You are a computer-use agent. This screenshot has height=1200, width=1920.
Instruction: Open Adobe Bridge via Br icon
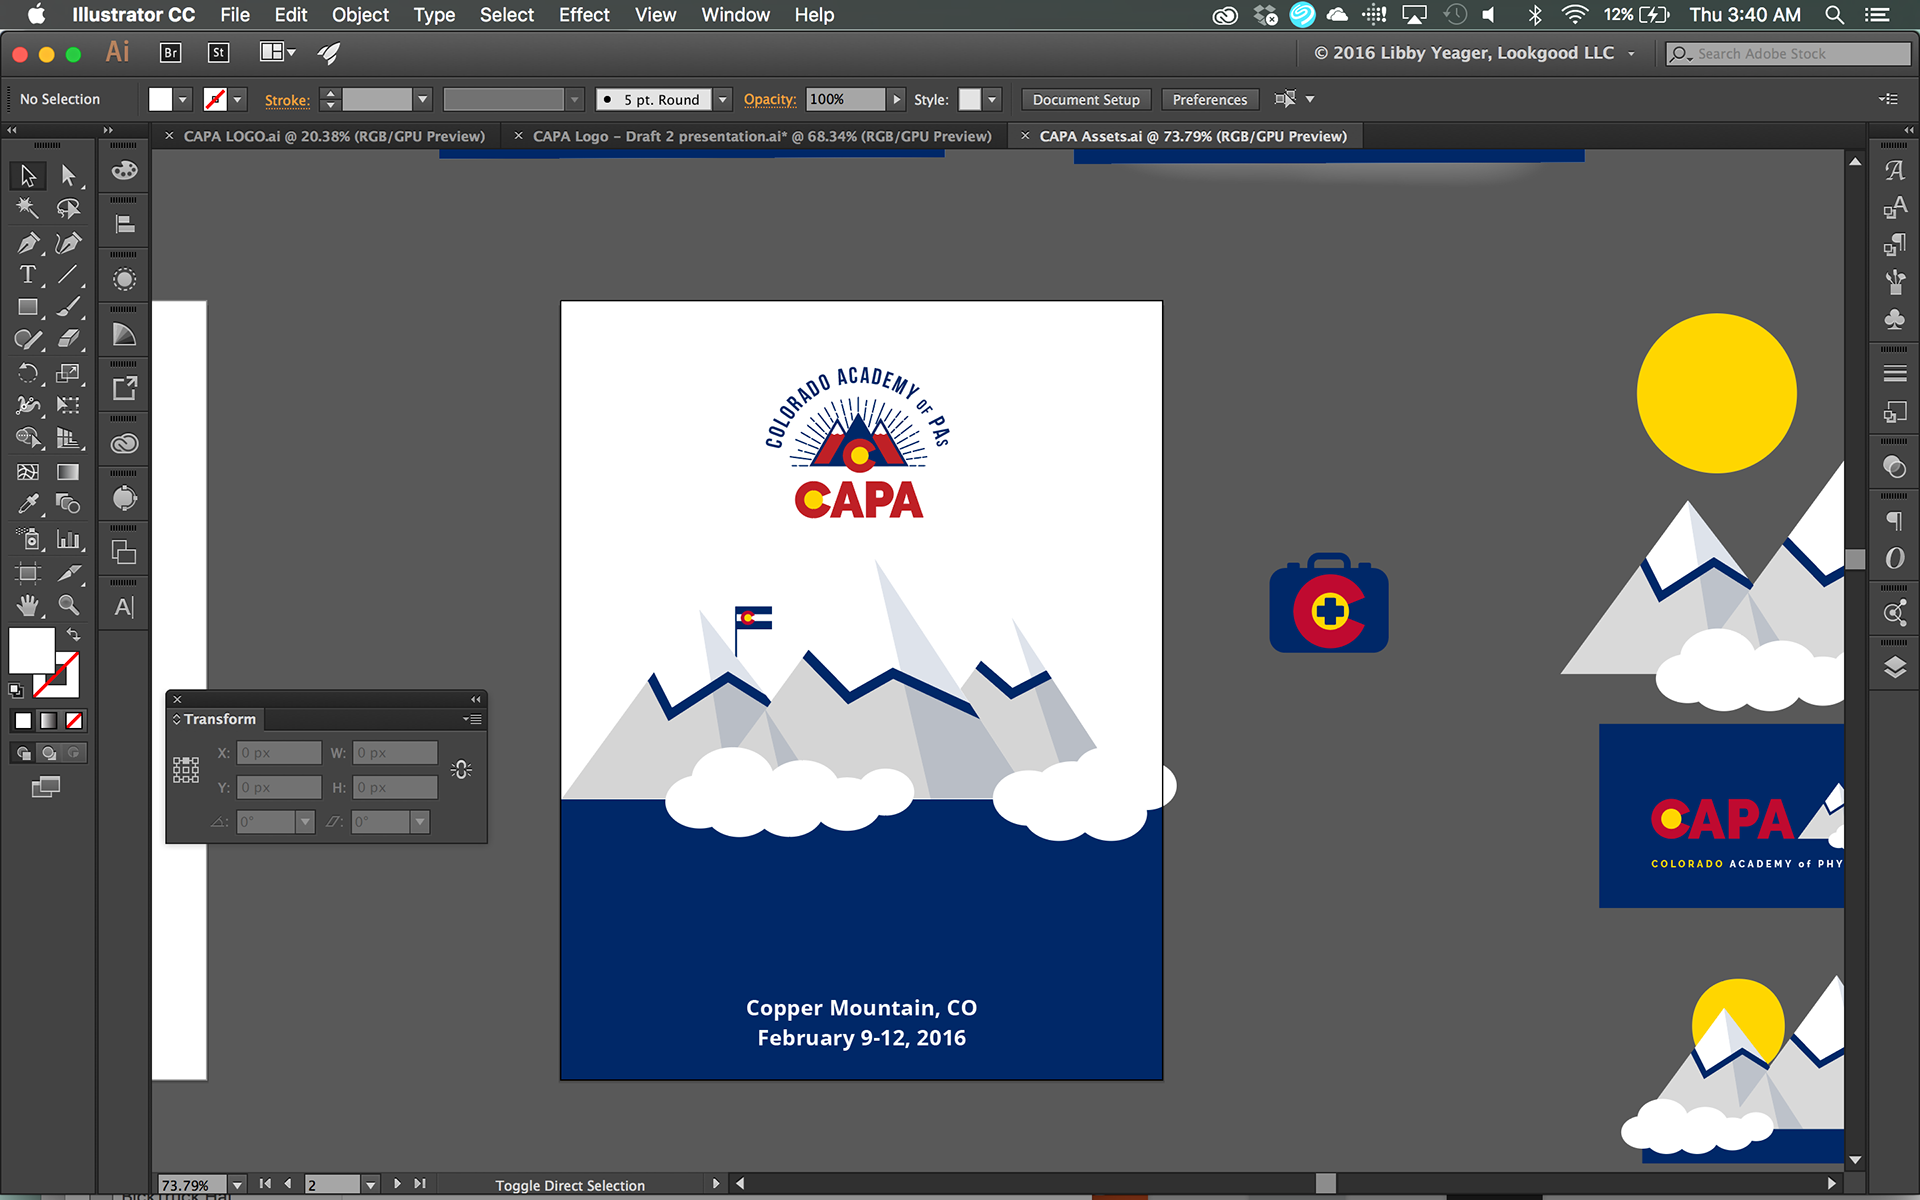(x=170, y=53)
